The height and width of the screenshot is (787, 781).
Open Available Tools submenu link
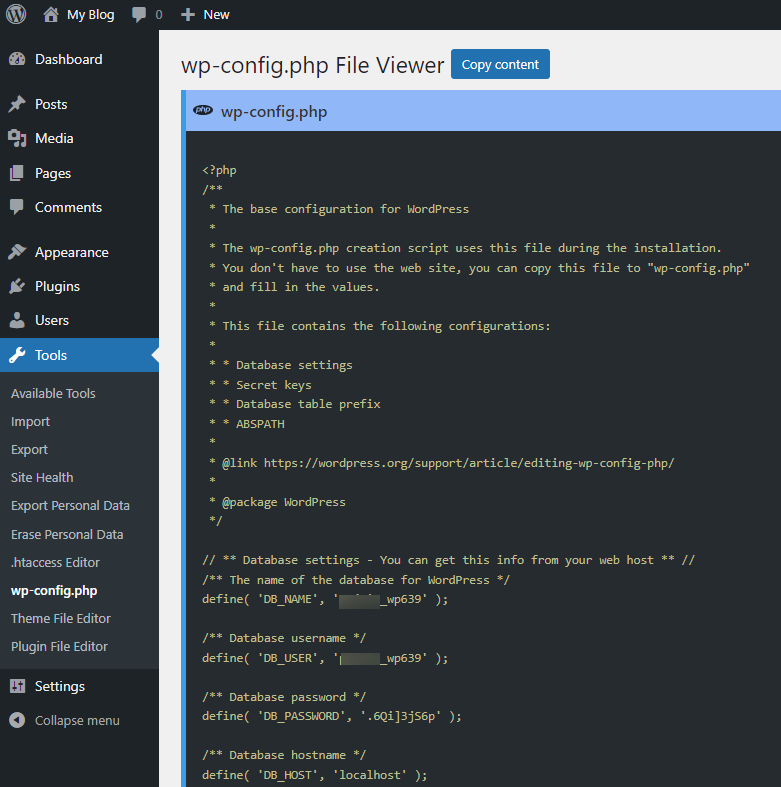[53, 394]
